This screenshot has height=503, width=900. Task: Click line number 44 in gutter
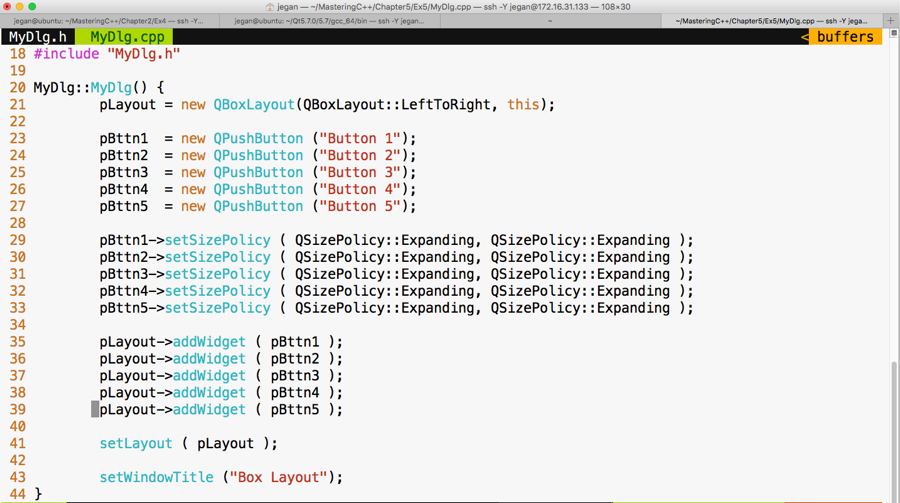coord(18,494)
